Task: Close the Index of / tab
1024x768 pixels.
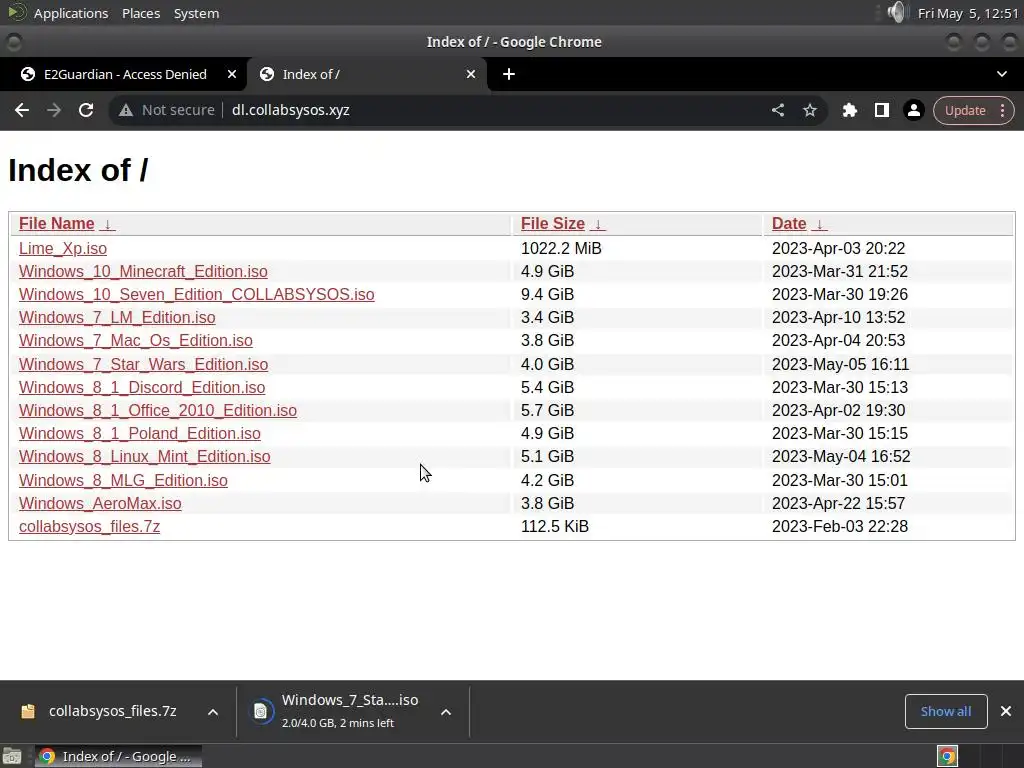Action: click(x=471, y=74)
